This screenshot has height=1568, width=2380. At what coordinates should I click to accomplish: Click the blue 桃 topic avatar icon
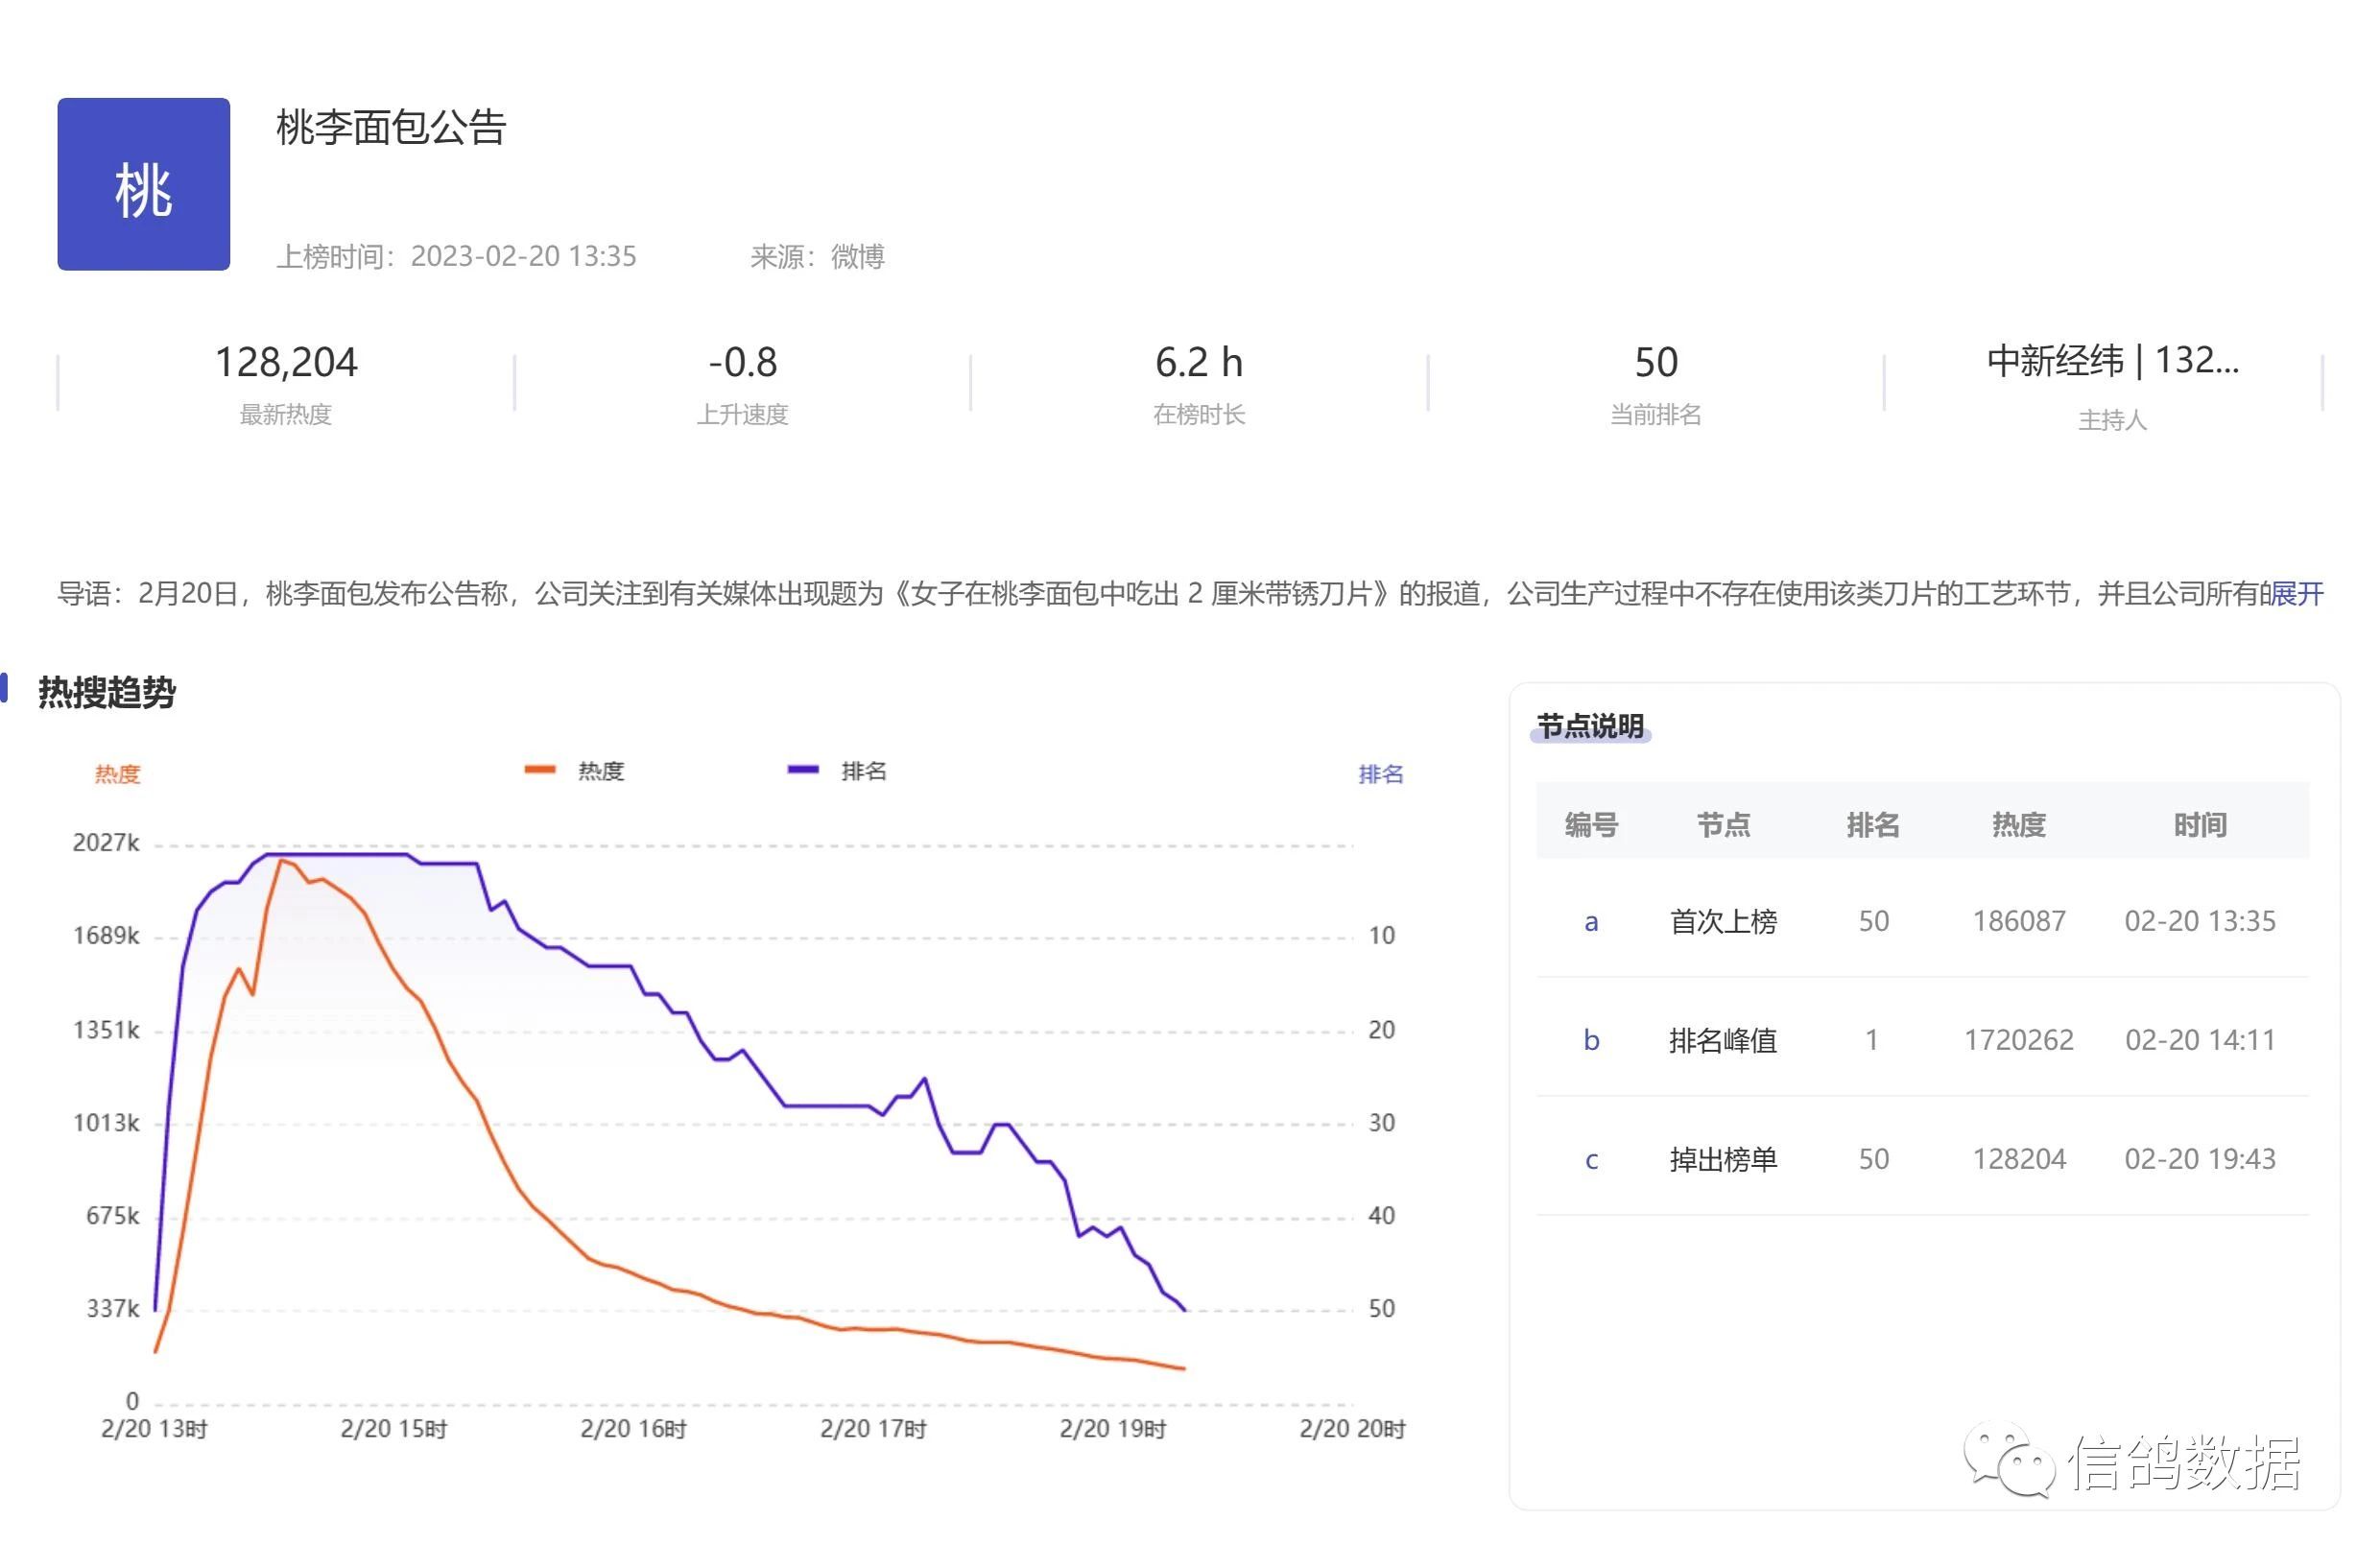(143, 184)
